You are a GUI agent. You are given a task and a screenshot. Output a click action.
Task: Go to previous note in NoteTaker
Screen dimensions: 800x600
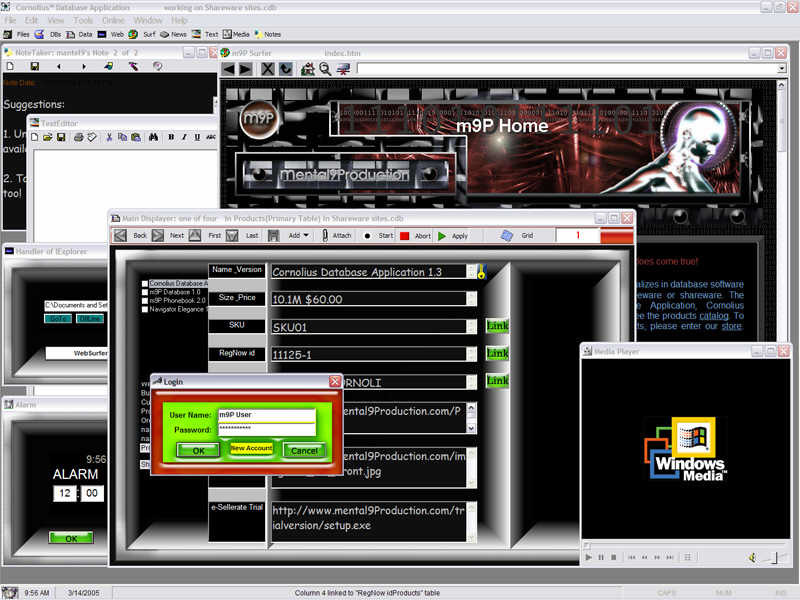pos(59,66)
